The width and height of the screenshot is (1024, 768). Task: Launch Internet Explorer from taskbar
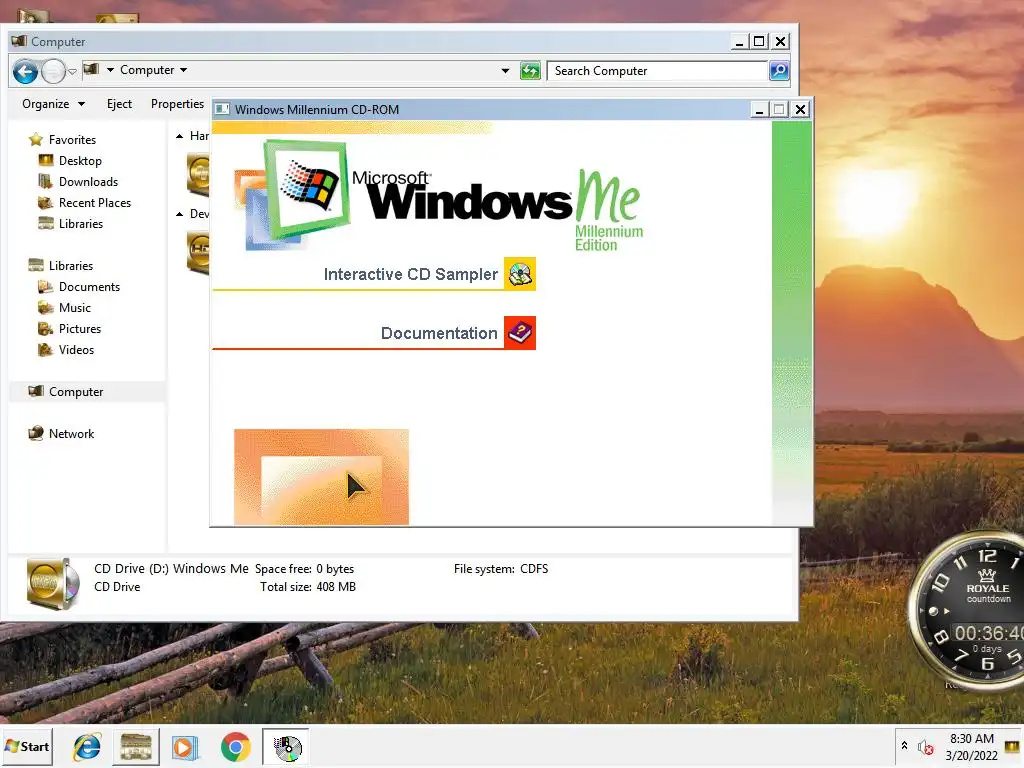tap(87, 747)
